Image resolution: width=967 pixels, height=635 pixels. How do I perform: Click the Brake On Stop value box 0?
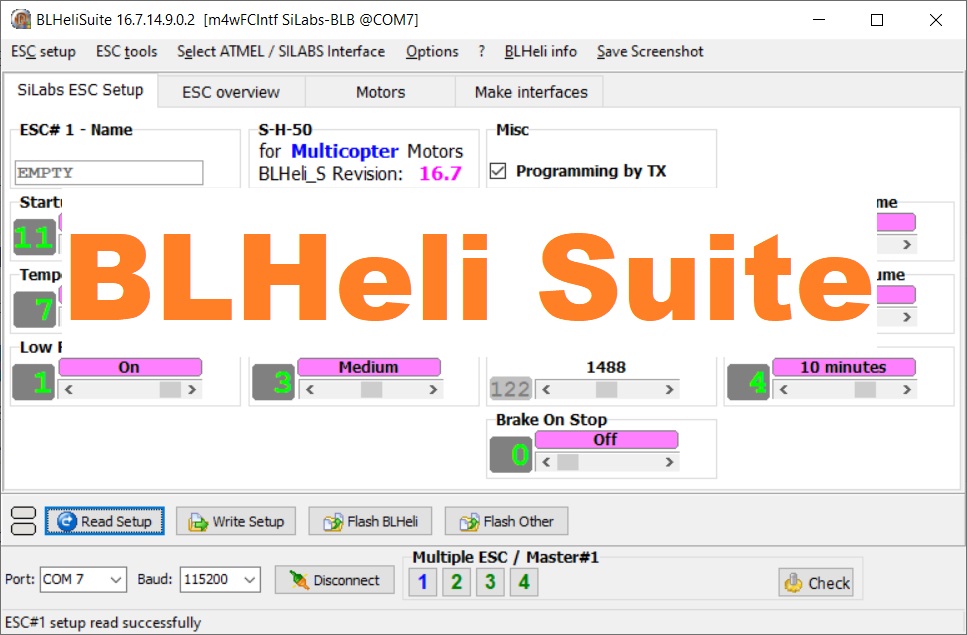(511, 455)
